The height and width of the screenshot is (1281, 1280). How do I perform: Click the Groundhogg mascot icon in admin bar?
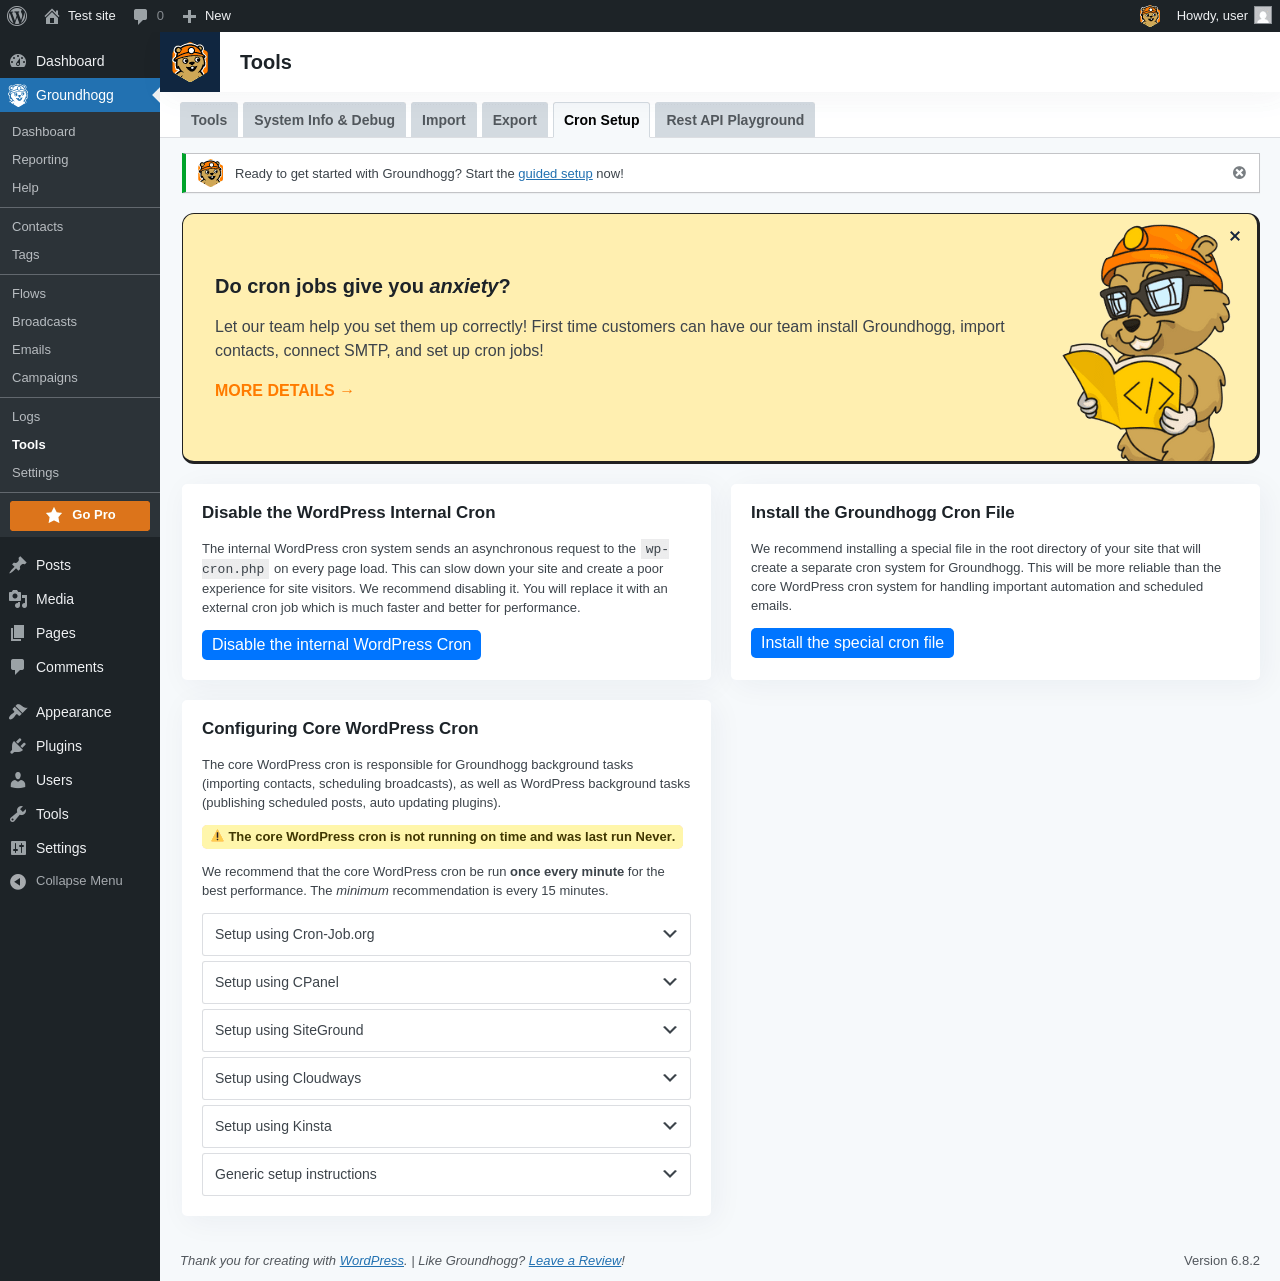pyautogui.click(x=1150, y=16)
